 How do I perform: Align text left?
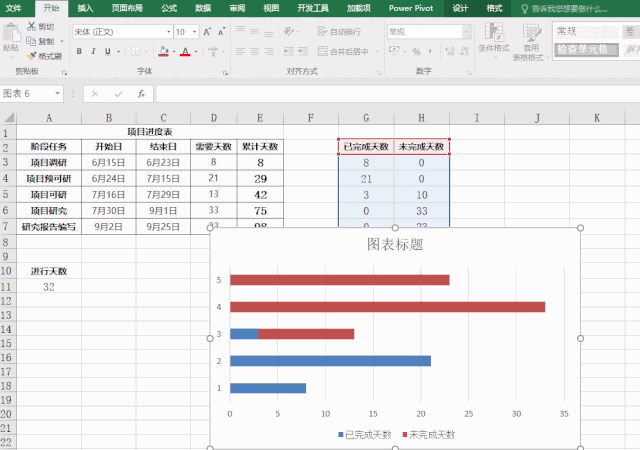point(240,51)
